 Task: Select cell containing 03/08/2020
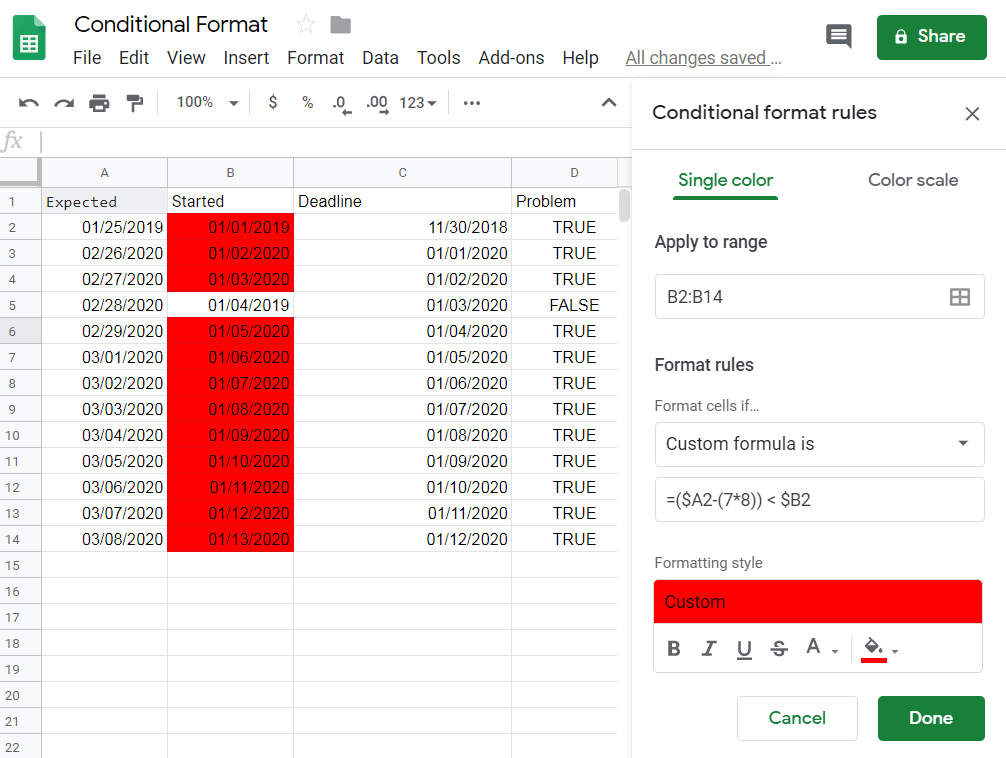tap(105, 539)
